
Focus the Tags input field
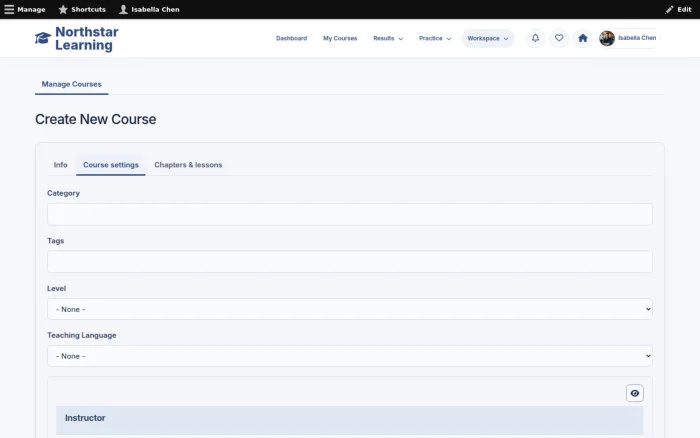pyautogui.click(x=350, y=262)
